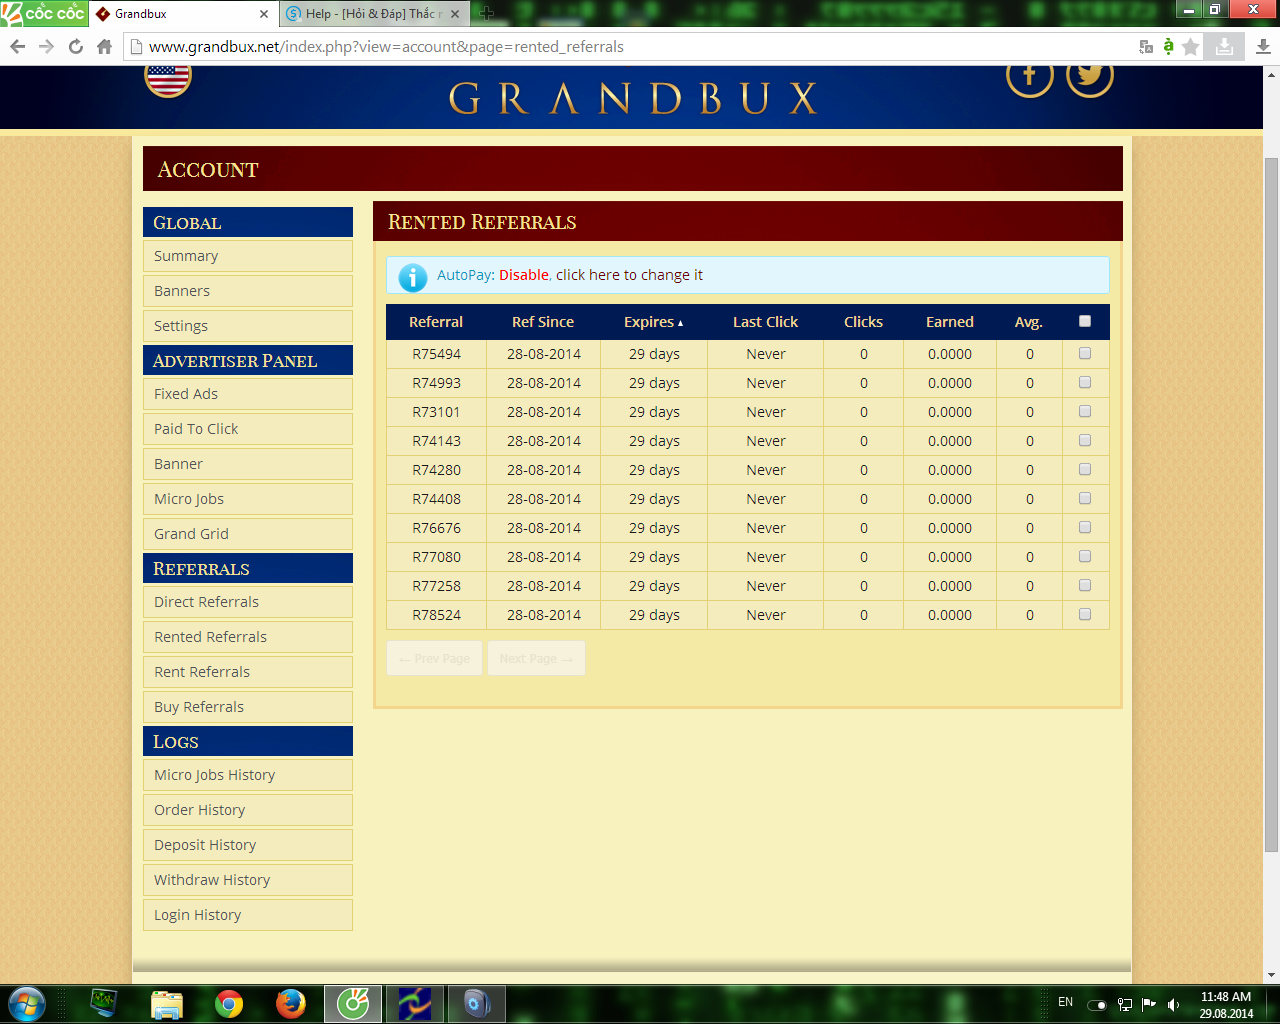
Task: Launch Firefox from the taskbar
Action: 291,1003
